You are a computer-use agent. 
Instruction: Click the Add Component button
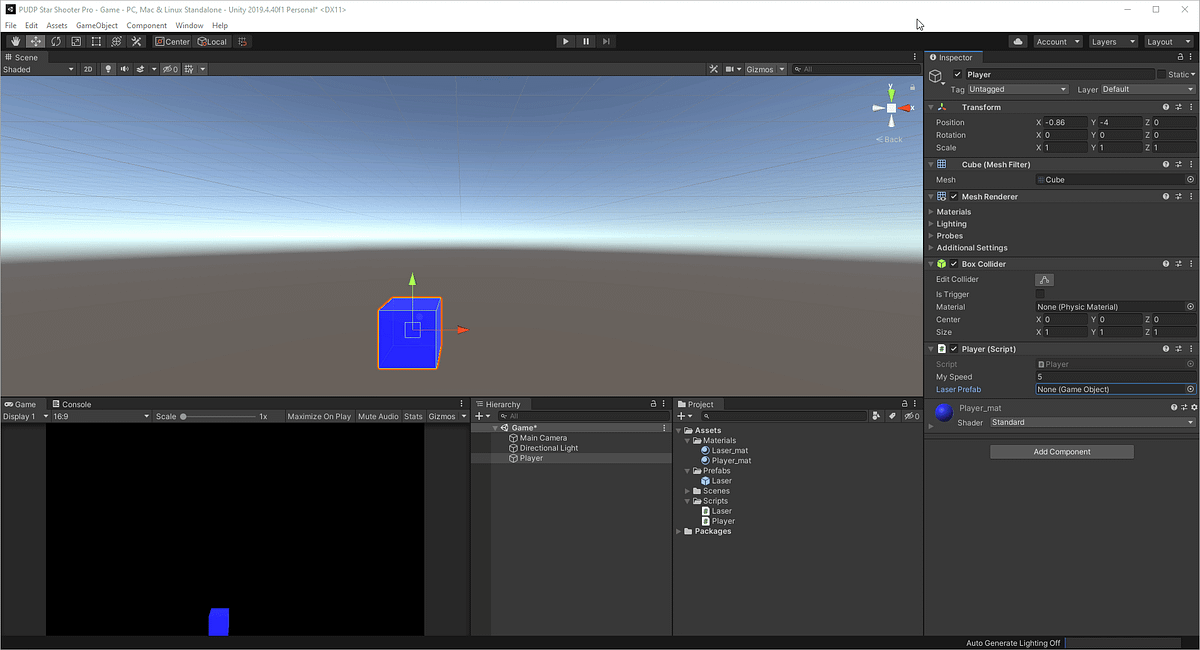[1061, 451]
